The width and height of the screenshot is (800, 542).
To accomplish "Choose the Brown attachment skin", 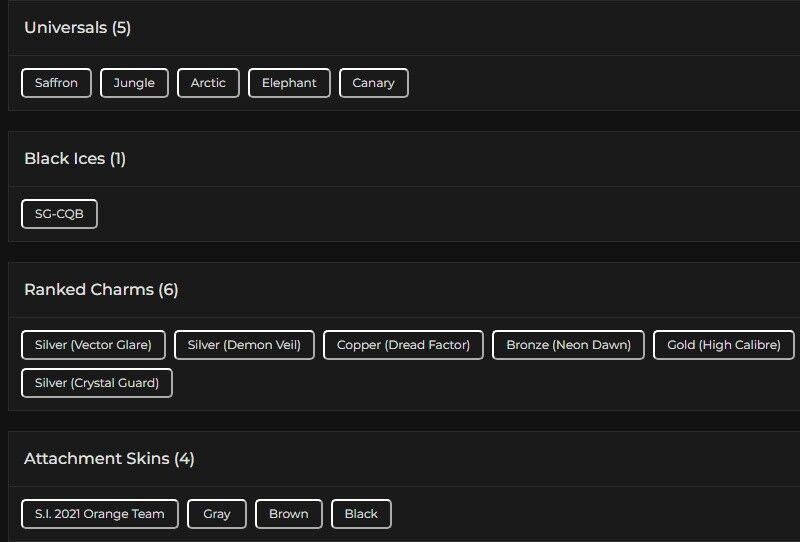I will coord(289,514).
